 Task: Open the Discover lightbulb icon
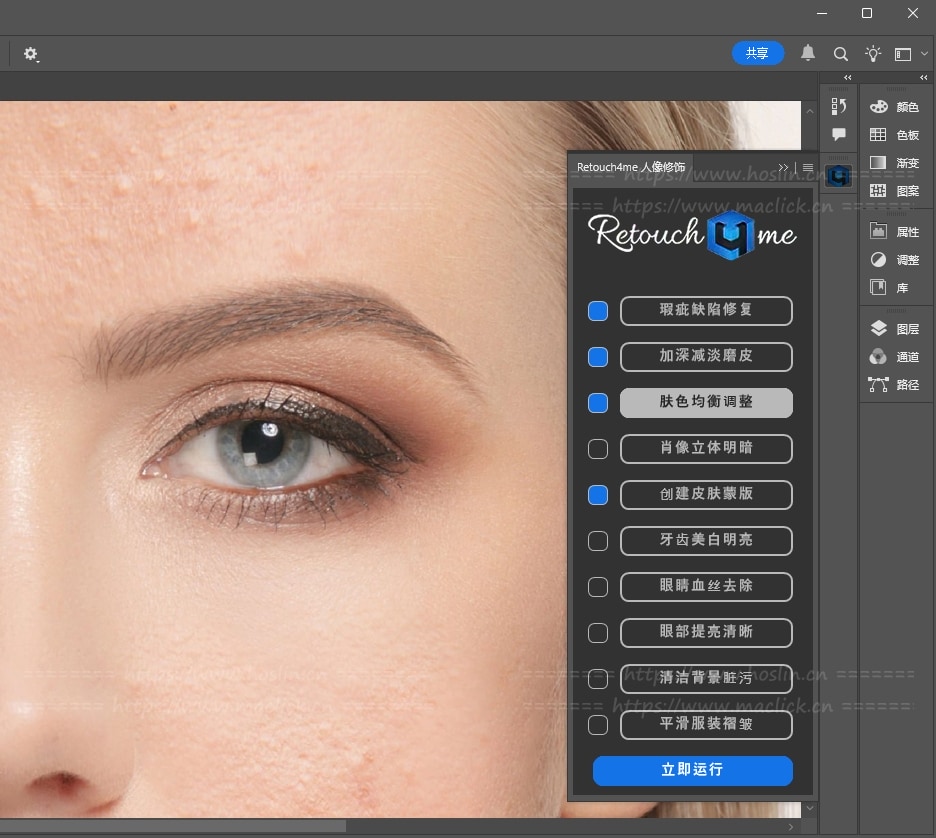(x=873, y=54)
